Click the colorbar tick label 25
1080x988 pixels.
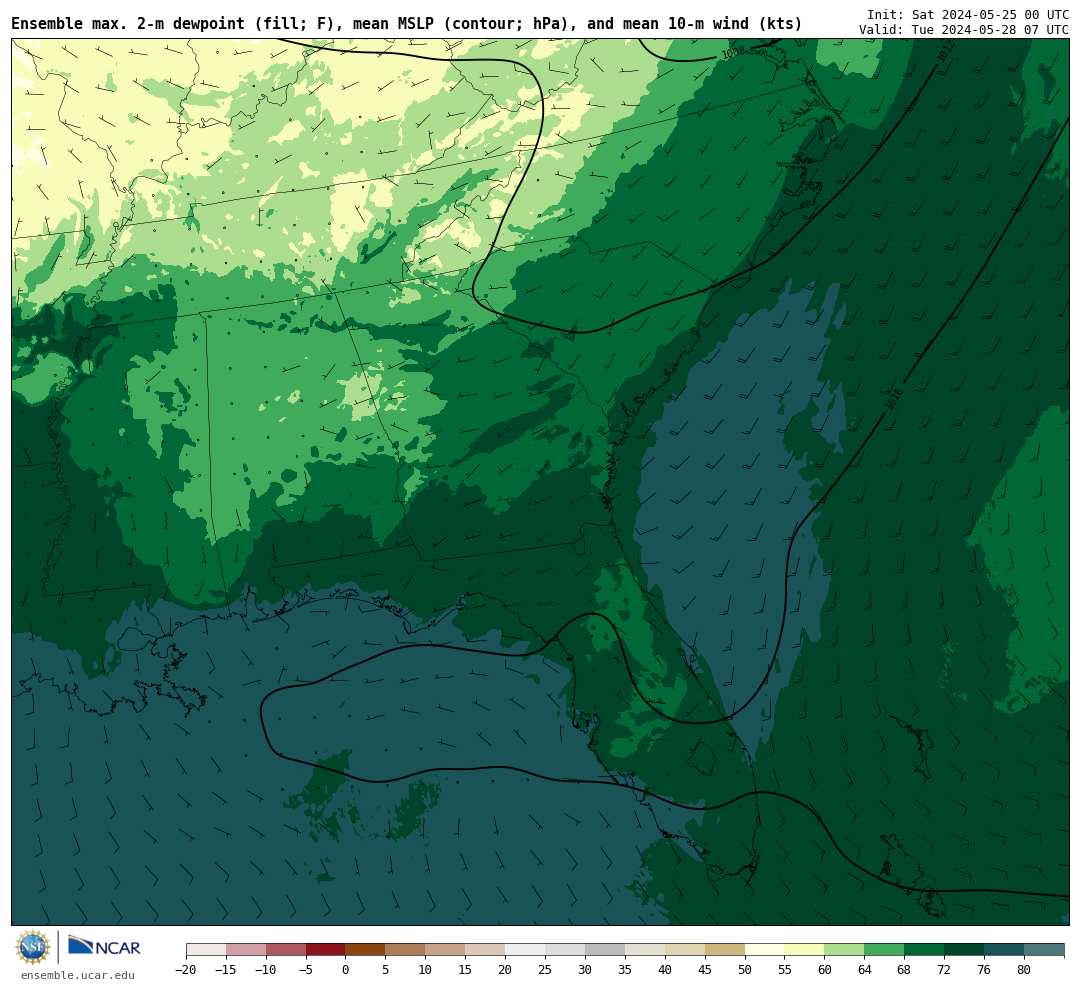coord(546,970)
